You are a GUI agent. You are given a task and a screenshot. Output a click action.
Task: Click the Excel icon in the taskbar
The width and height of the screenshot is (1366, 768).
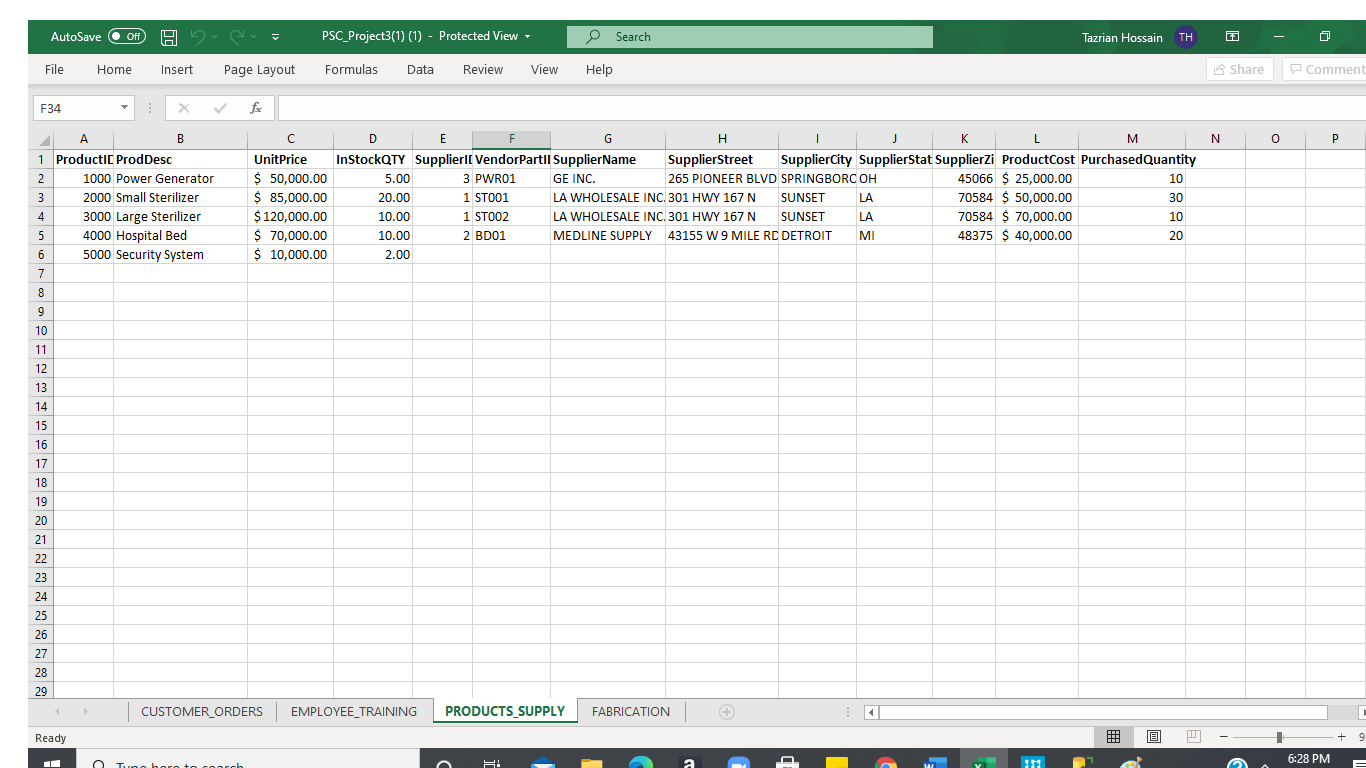[x=983, y=760]
